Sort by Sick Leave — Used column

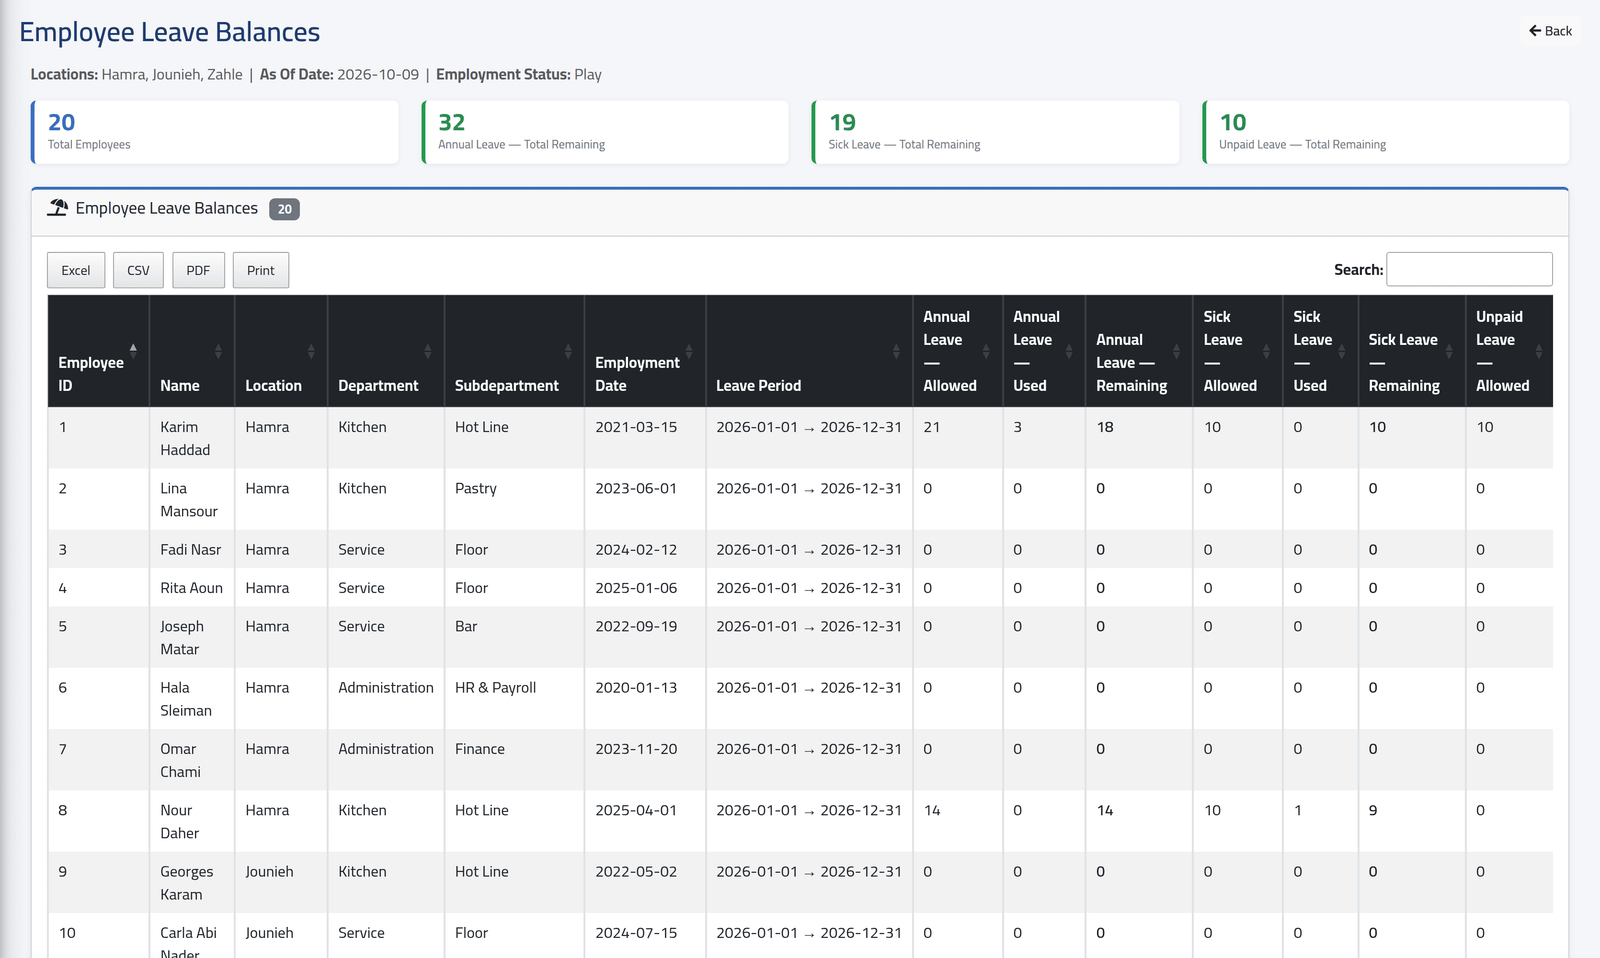point(1320,351)
